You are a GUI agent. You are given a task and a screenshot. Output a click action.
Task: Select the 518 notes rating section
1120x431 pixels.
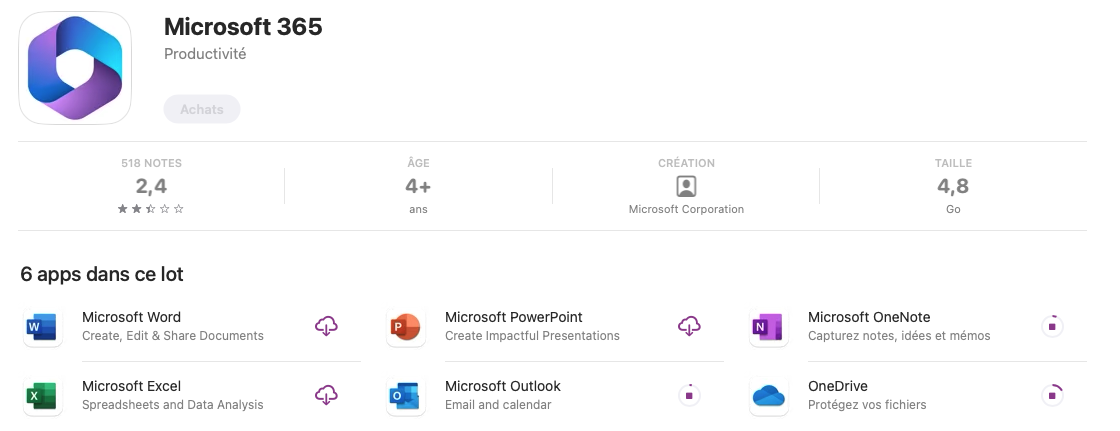[151, 186]
